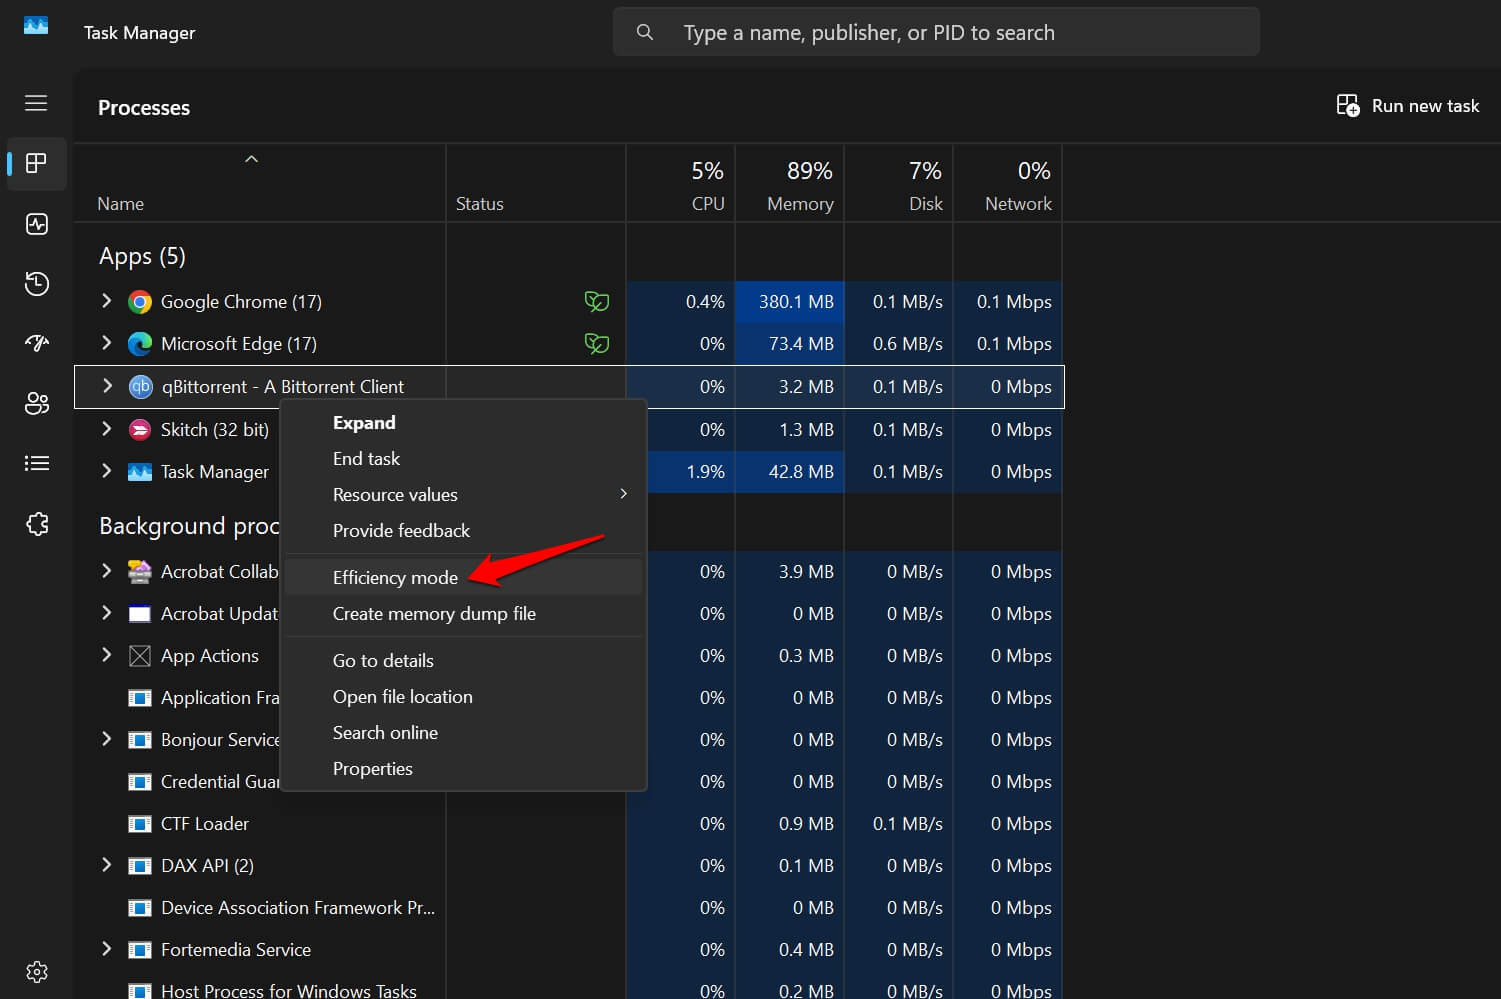
Task: Open the App history sidebar icon
Action: 37,284
